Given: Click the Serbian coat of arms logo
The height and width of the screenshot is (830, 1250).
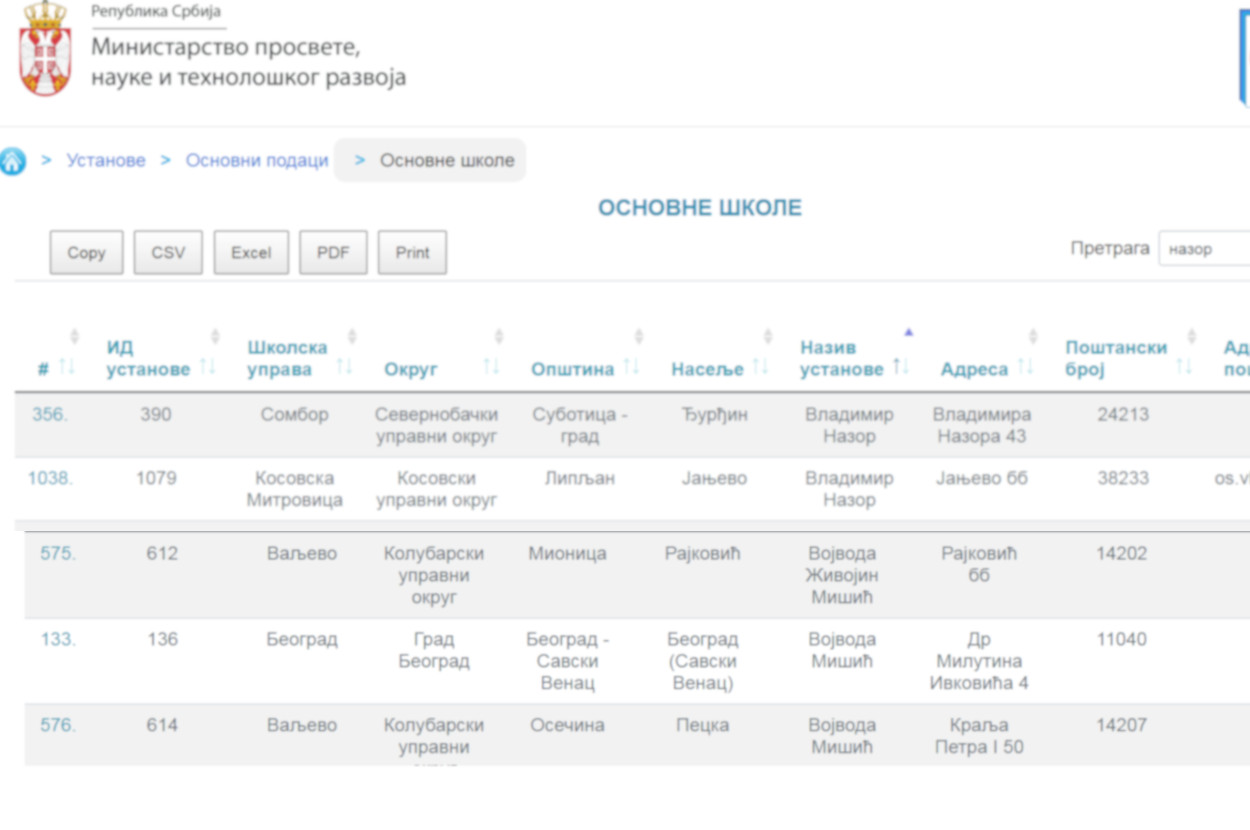Looking at the screenshot, I should (x=45, y=50).
